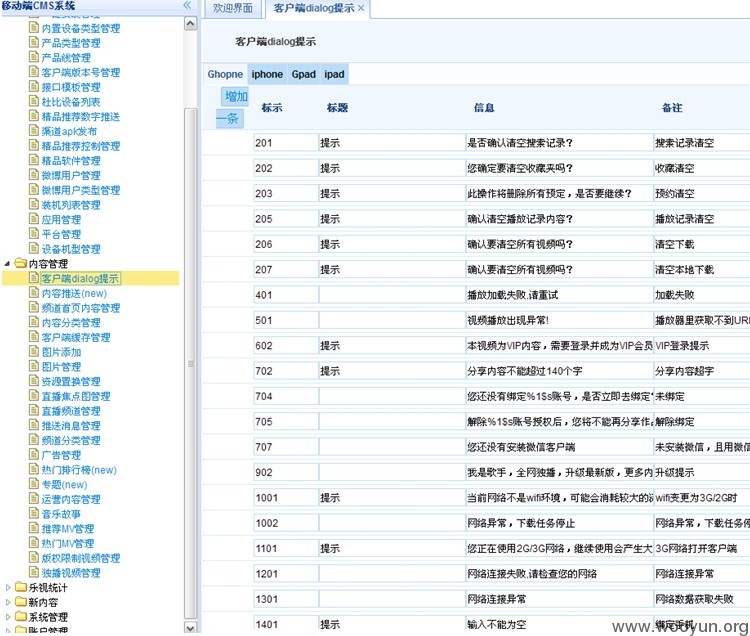This screenshot has height=636, width=750.
Task: Click the 新内容 folder icon
Action: (x=20, y=602)
